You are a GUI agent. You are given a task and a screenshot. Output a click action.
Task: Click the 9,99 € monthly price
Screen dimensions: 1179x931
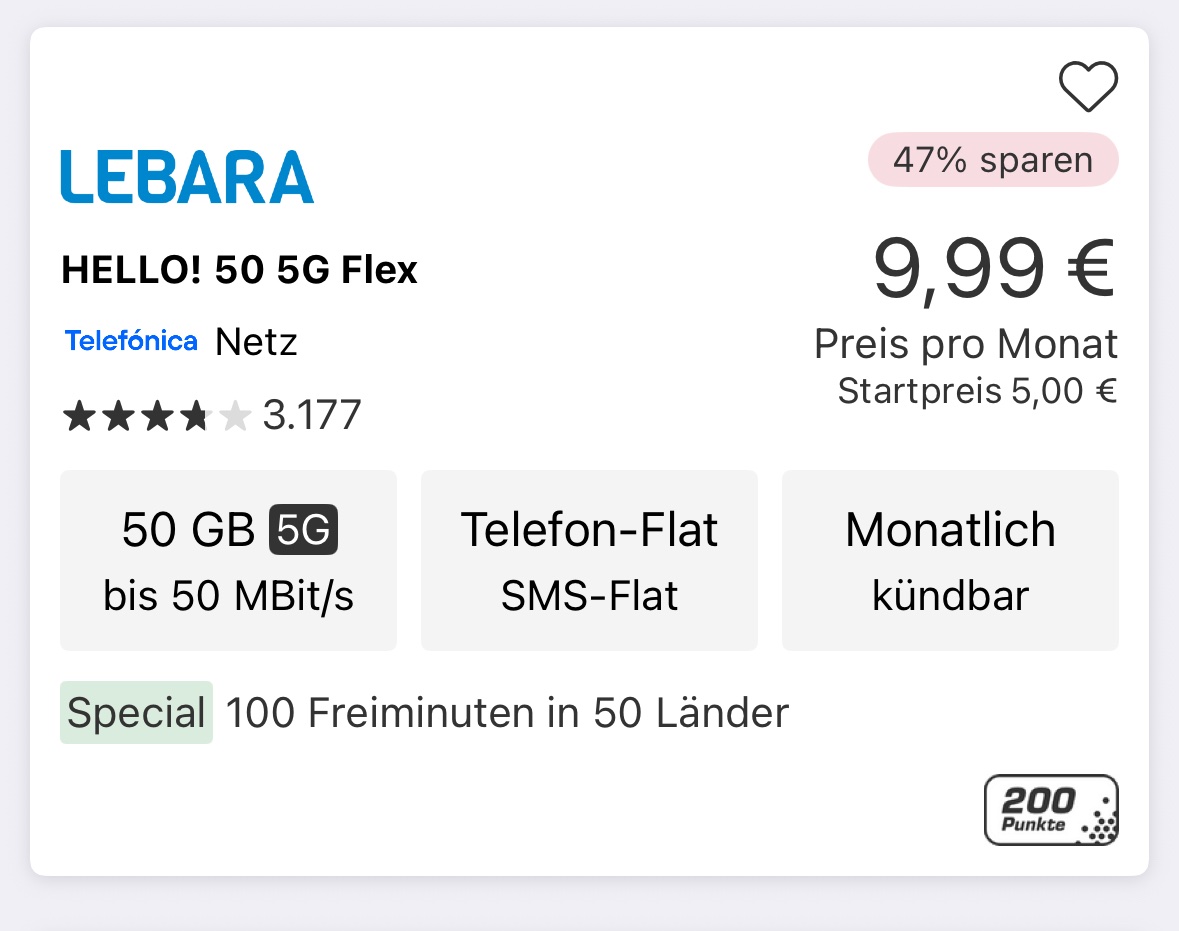pos(993,270)
